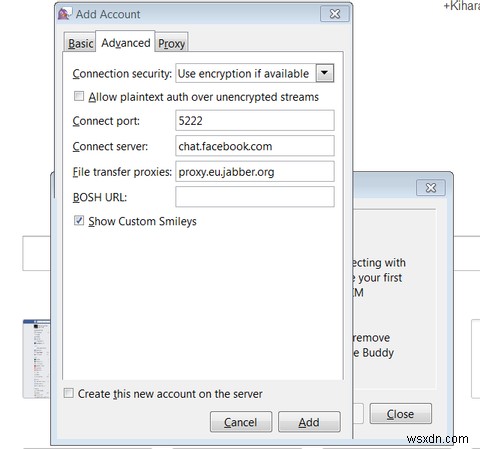Click the Connect server field

click(x=255, y=146)
